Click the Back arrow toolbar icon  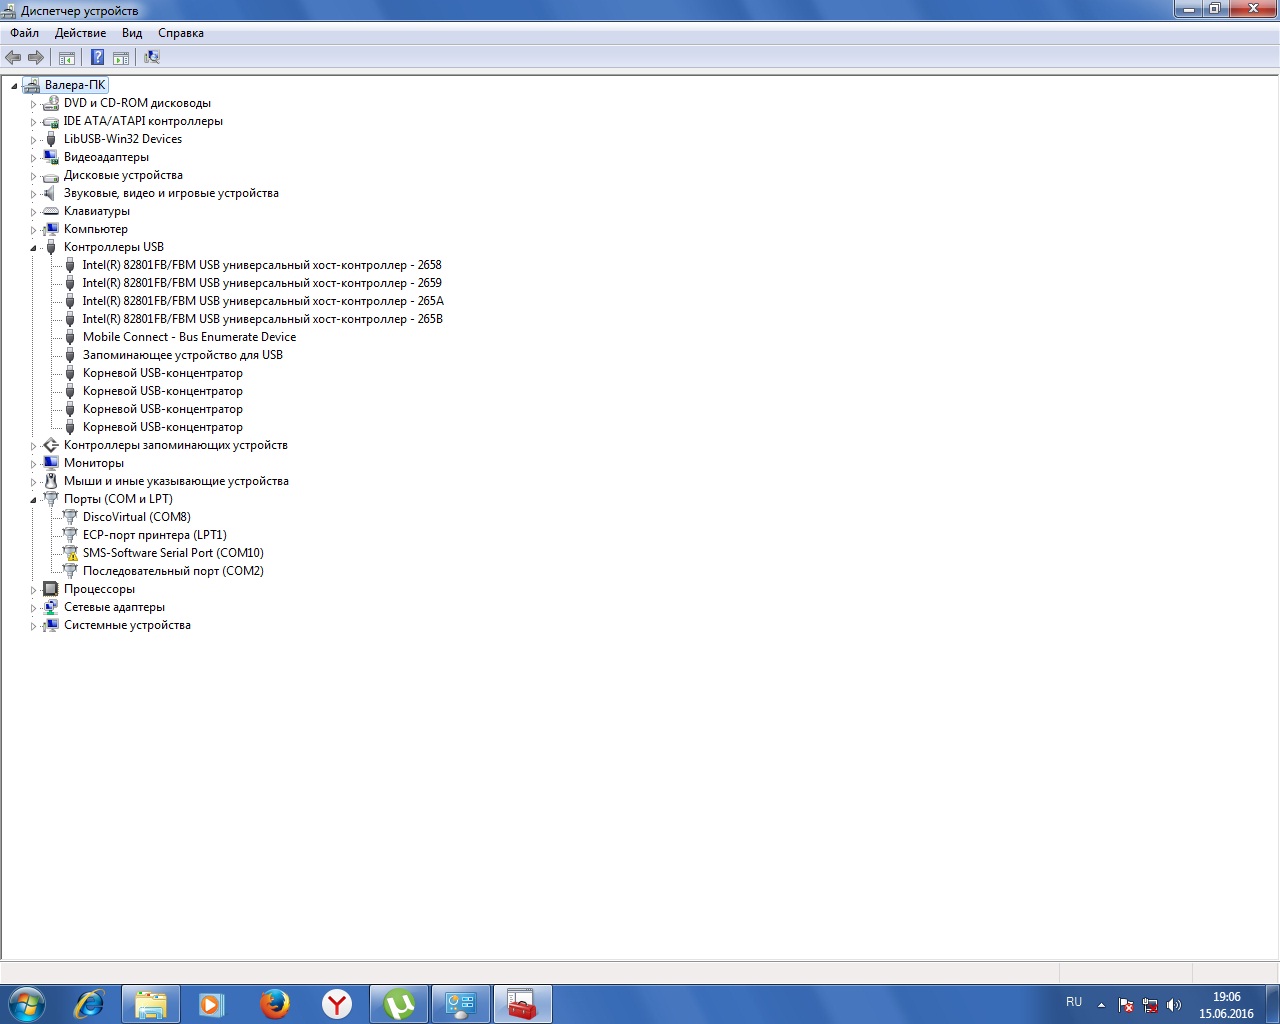pos(13,57)
